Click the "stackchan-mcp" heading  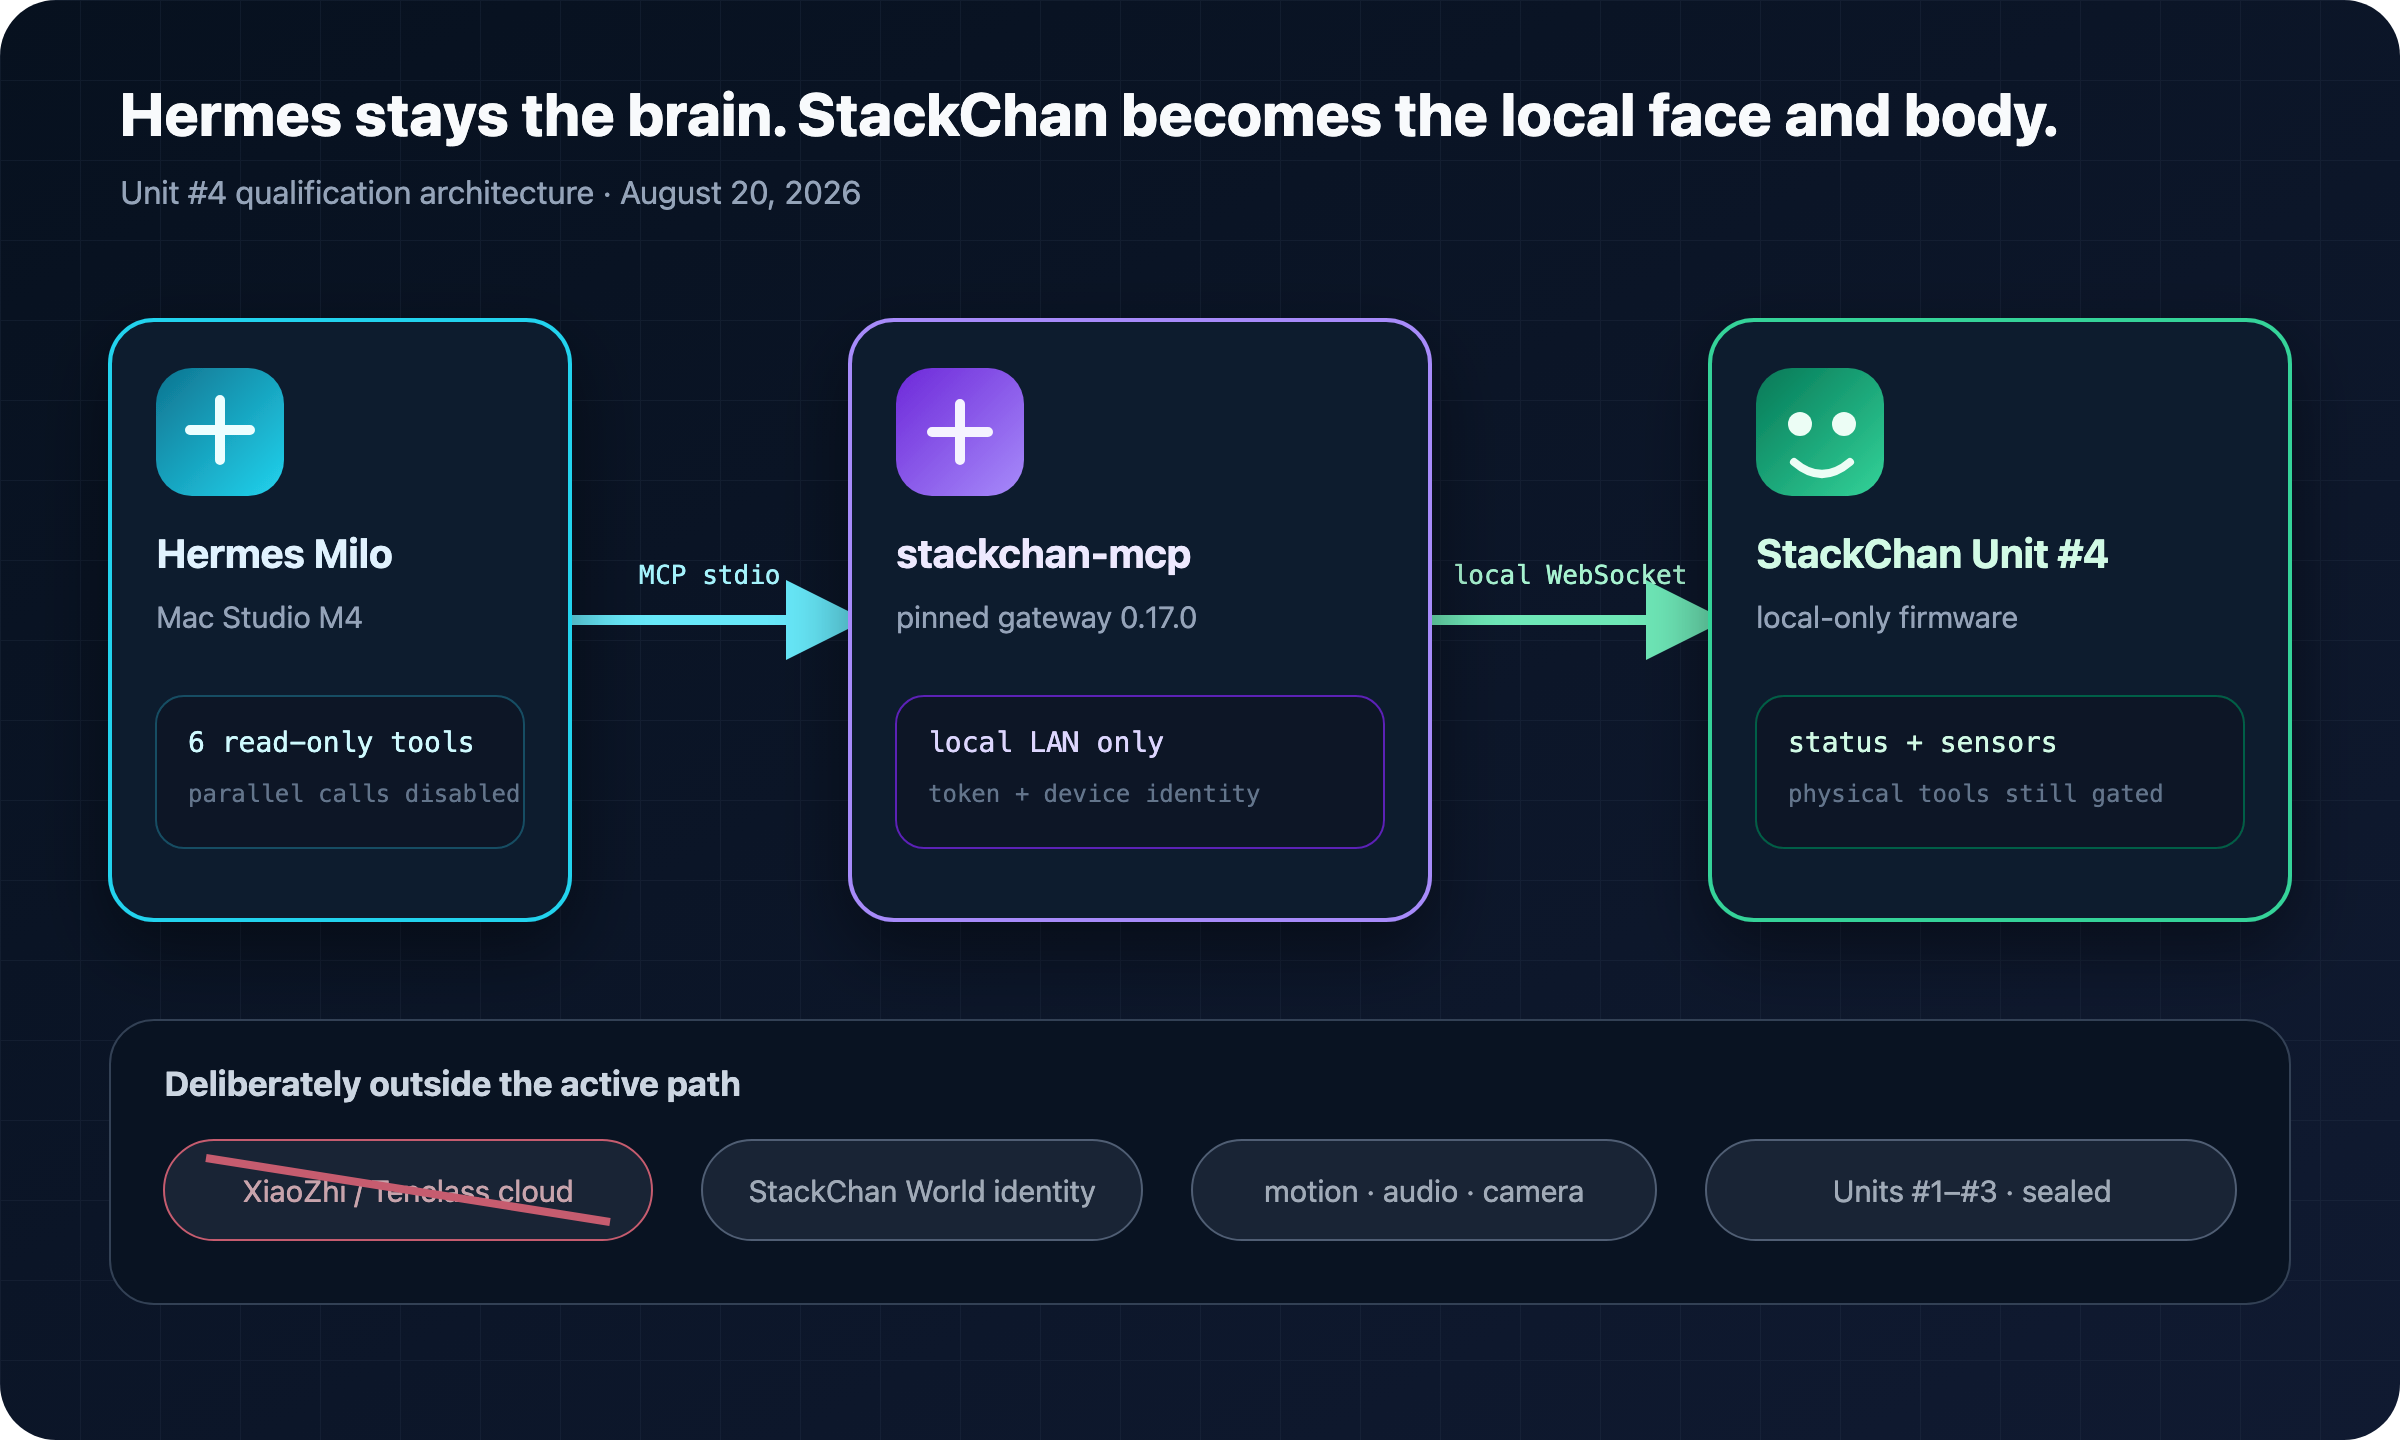click(x=1043, y=554)
